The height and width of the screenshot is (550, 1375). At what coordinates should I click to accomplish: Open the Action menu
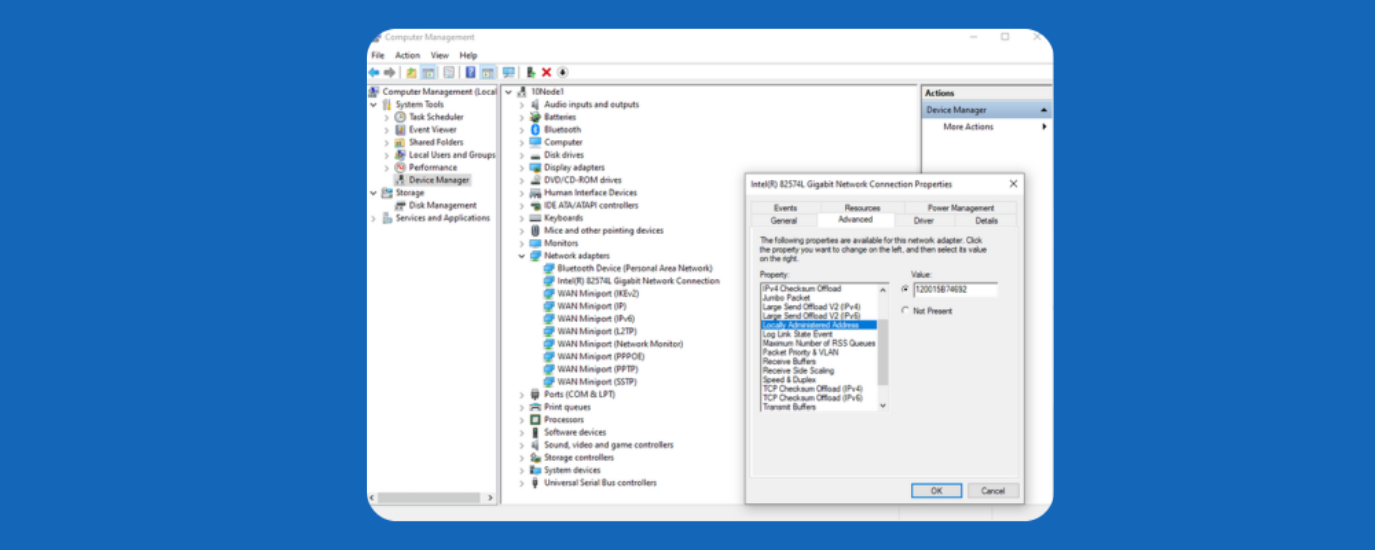click(408, 55)
